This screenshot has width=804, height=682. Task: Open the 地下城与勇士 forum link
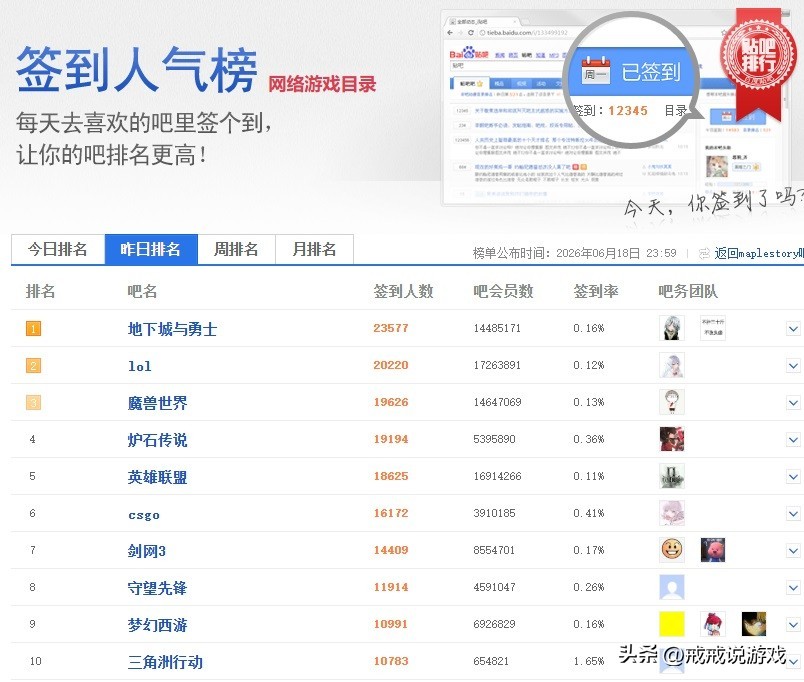[172, 329]
